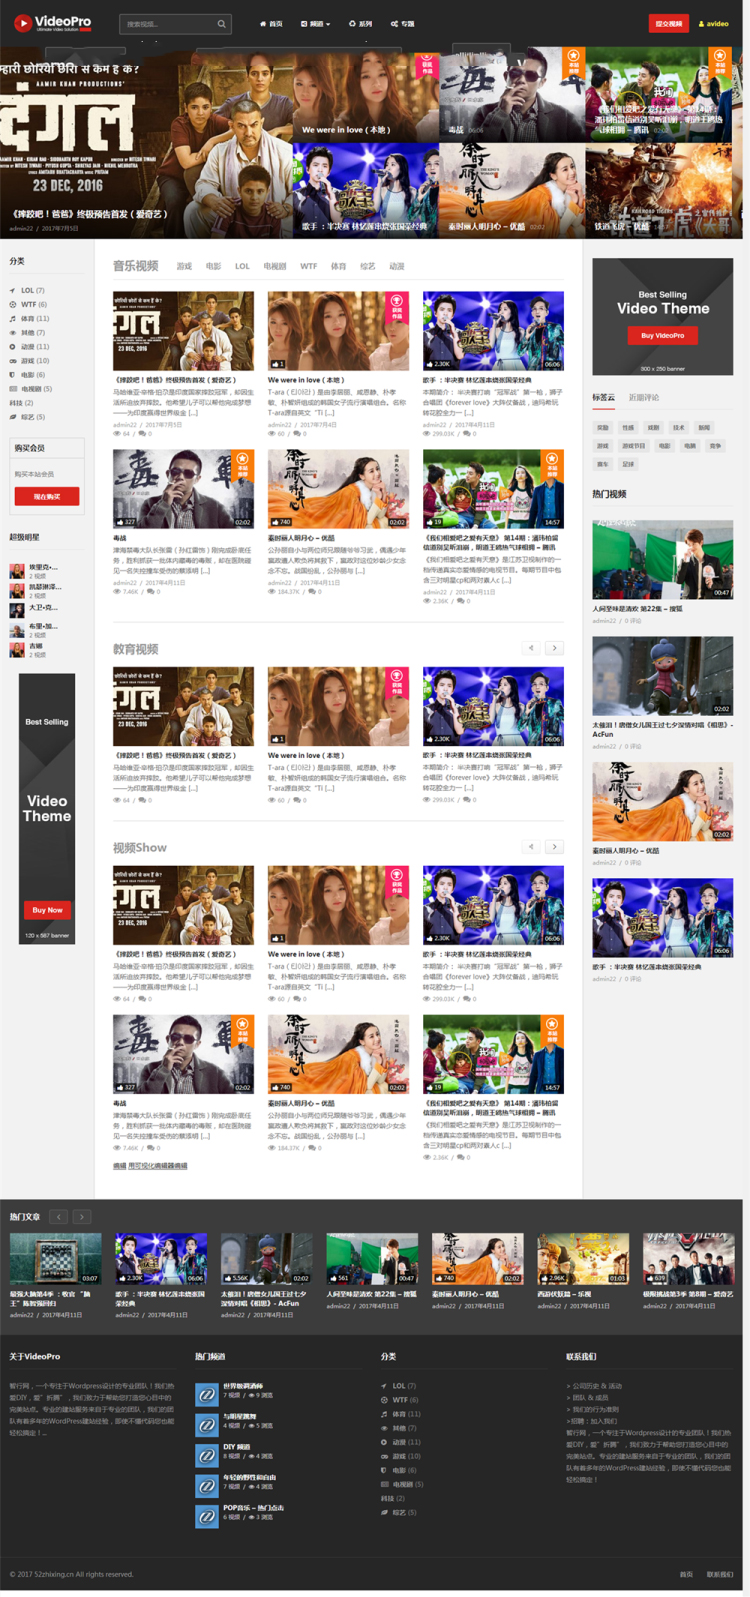Image resolution: width=750 pixels, height=1597 pixels.
Task: Open the 动漫 (11) category in left sidebar
Action: coord(34,346)
